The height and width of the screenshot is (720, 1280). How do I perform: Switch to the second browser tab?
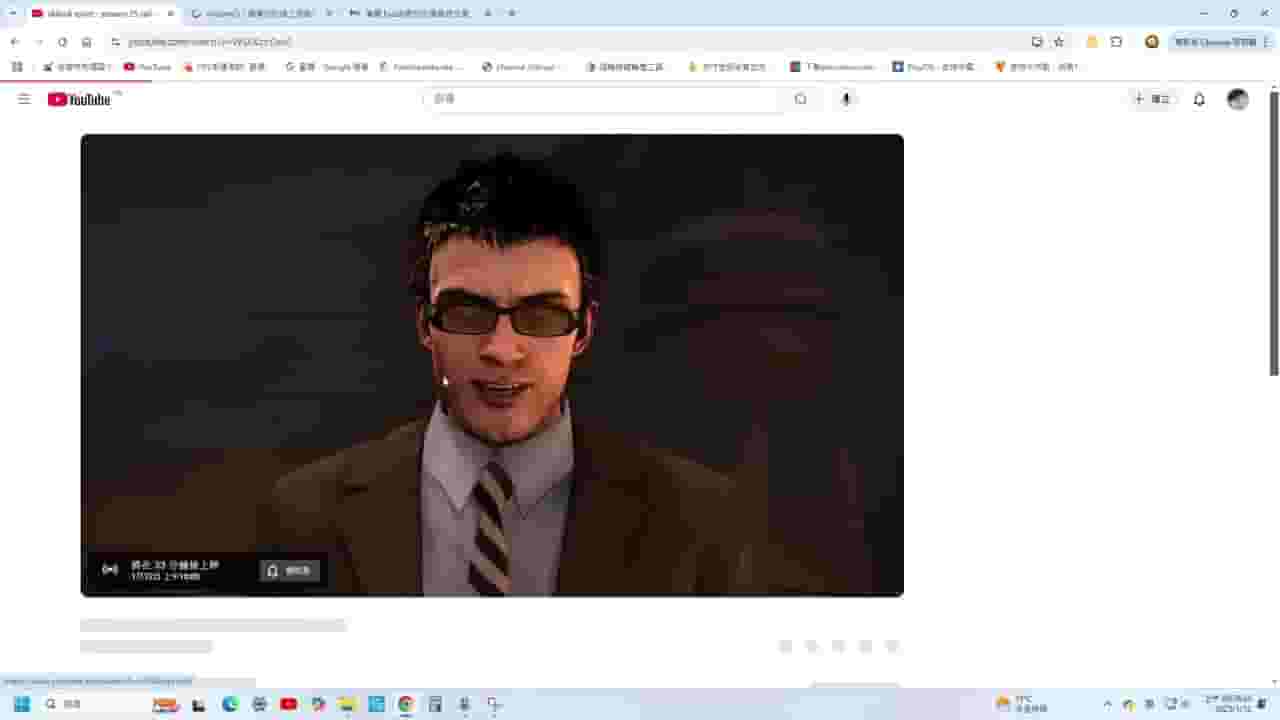(260, 14)
